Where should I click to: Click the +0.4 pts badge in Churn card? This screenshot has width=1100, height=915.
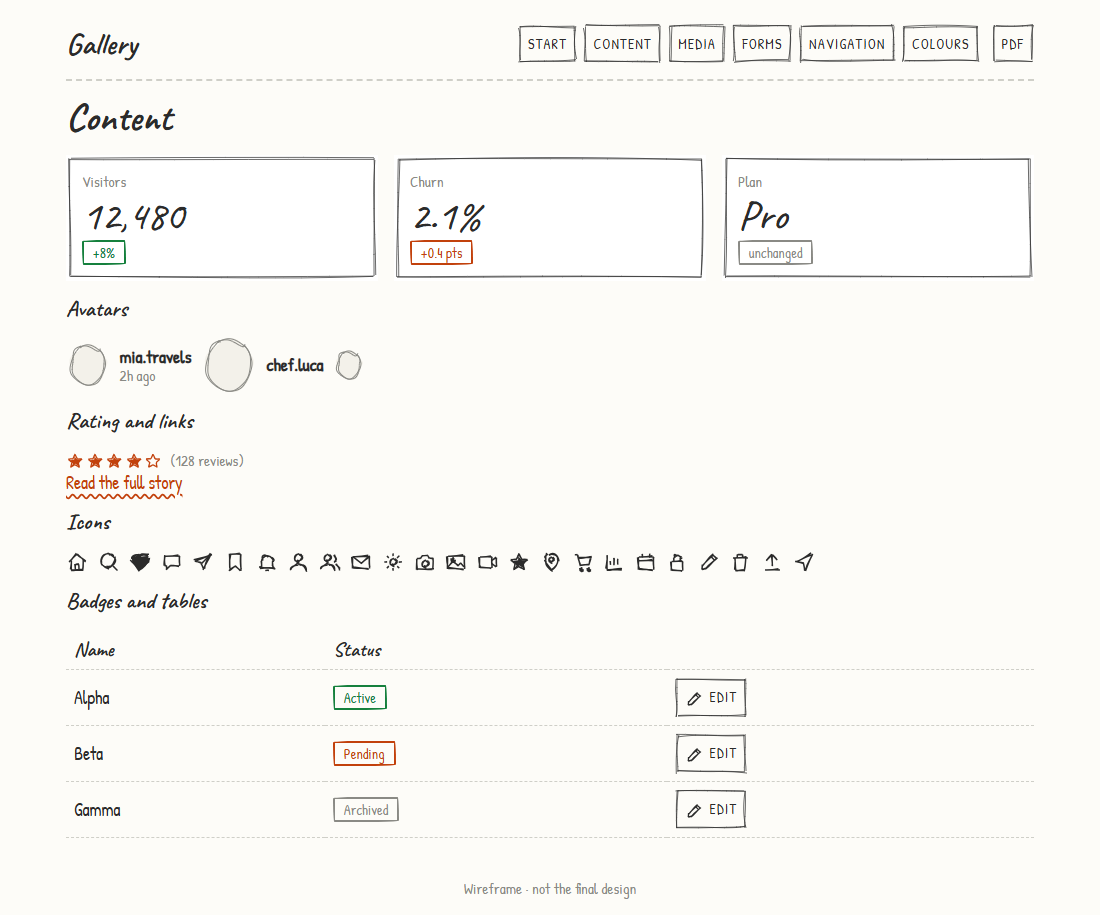tap(441, 253)
